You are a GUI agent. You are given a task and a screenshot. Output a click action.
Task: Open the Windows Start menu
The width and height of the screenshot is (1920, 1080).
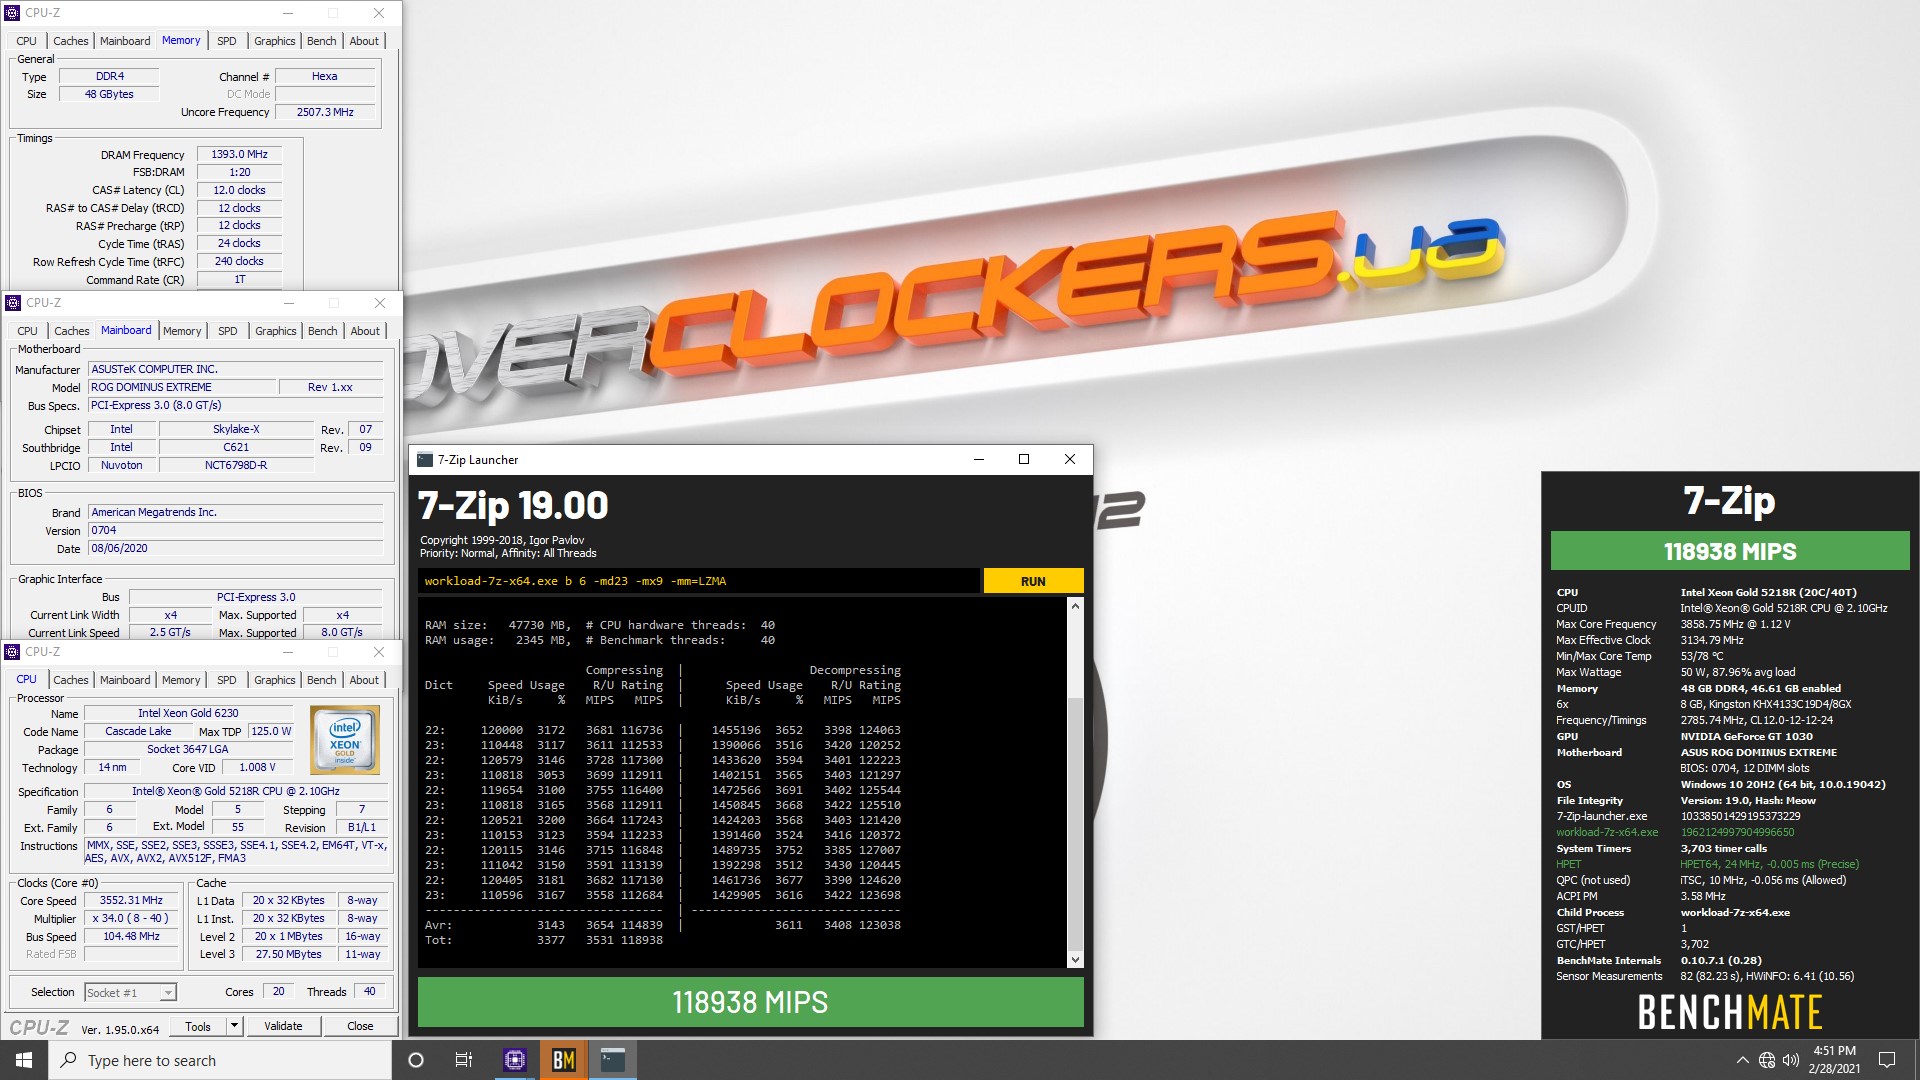(24, 1060)
